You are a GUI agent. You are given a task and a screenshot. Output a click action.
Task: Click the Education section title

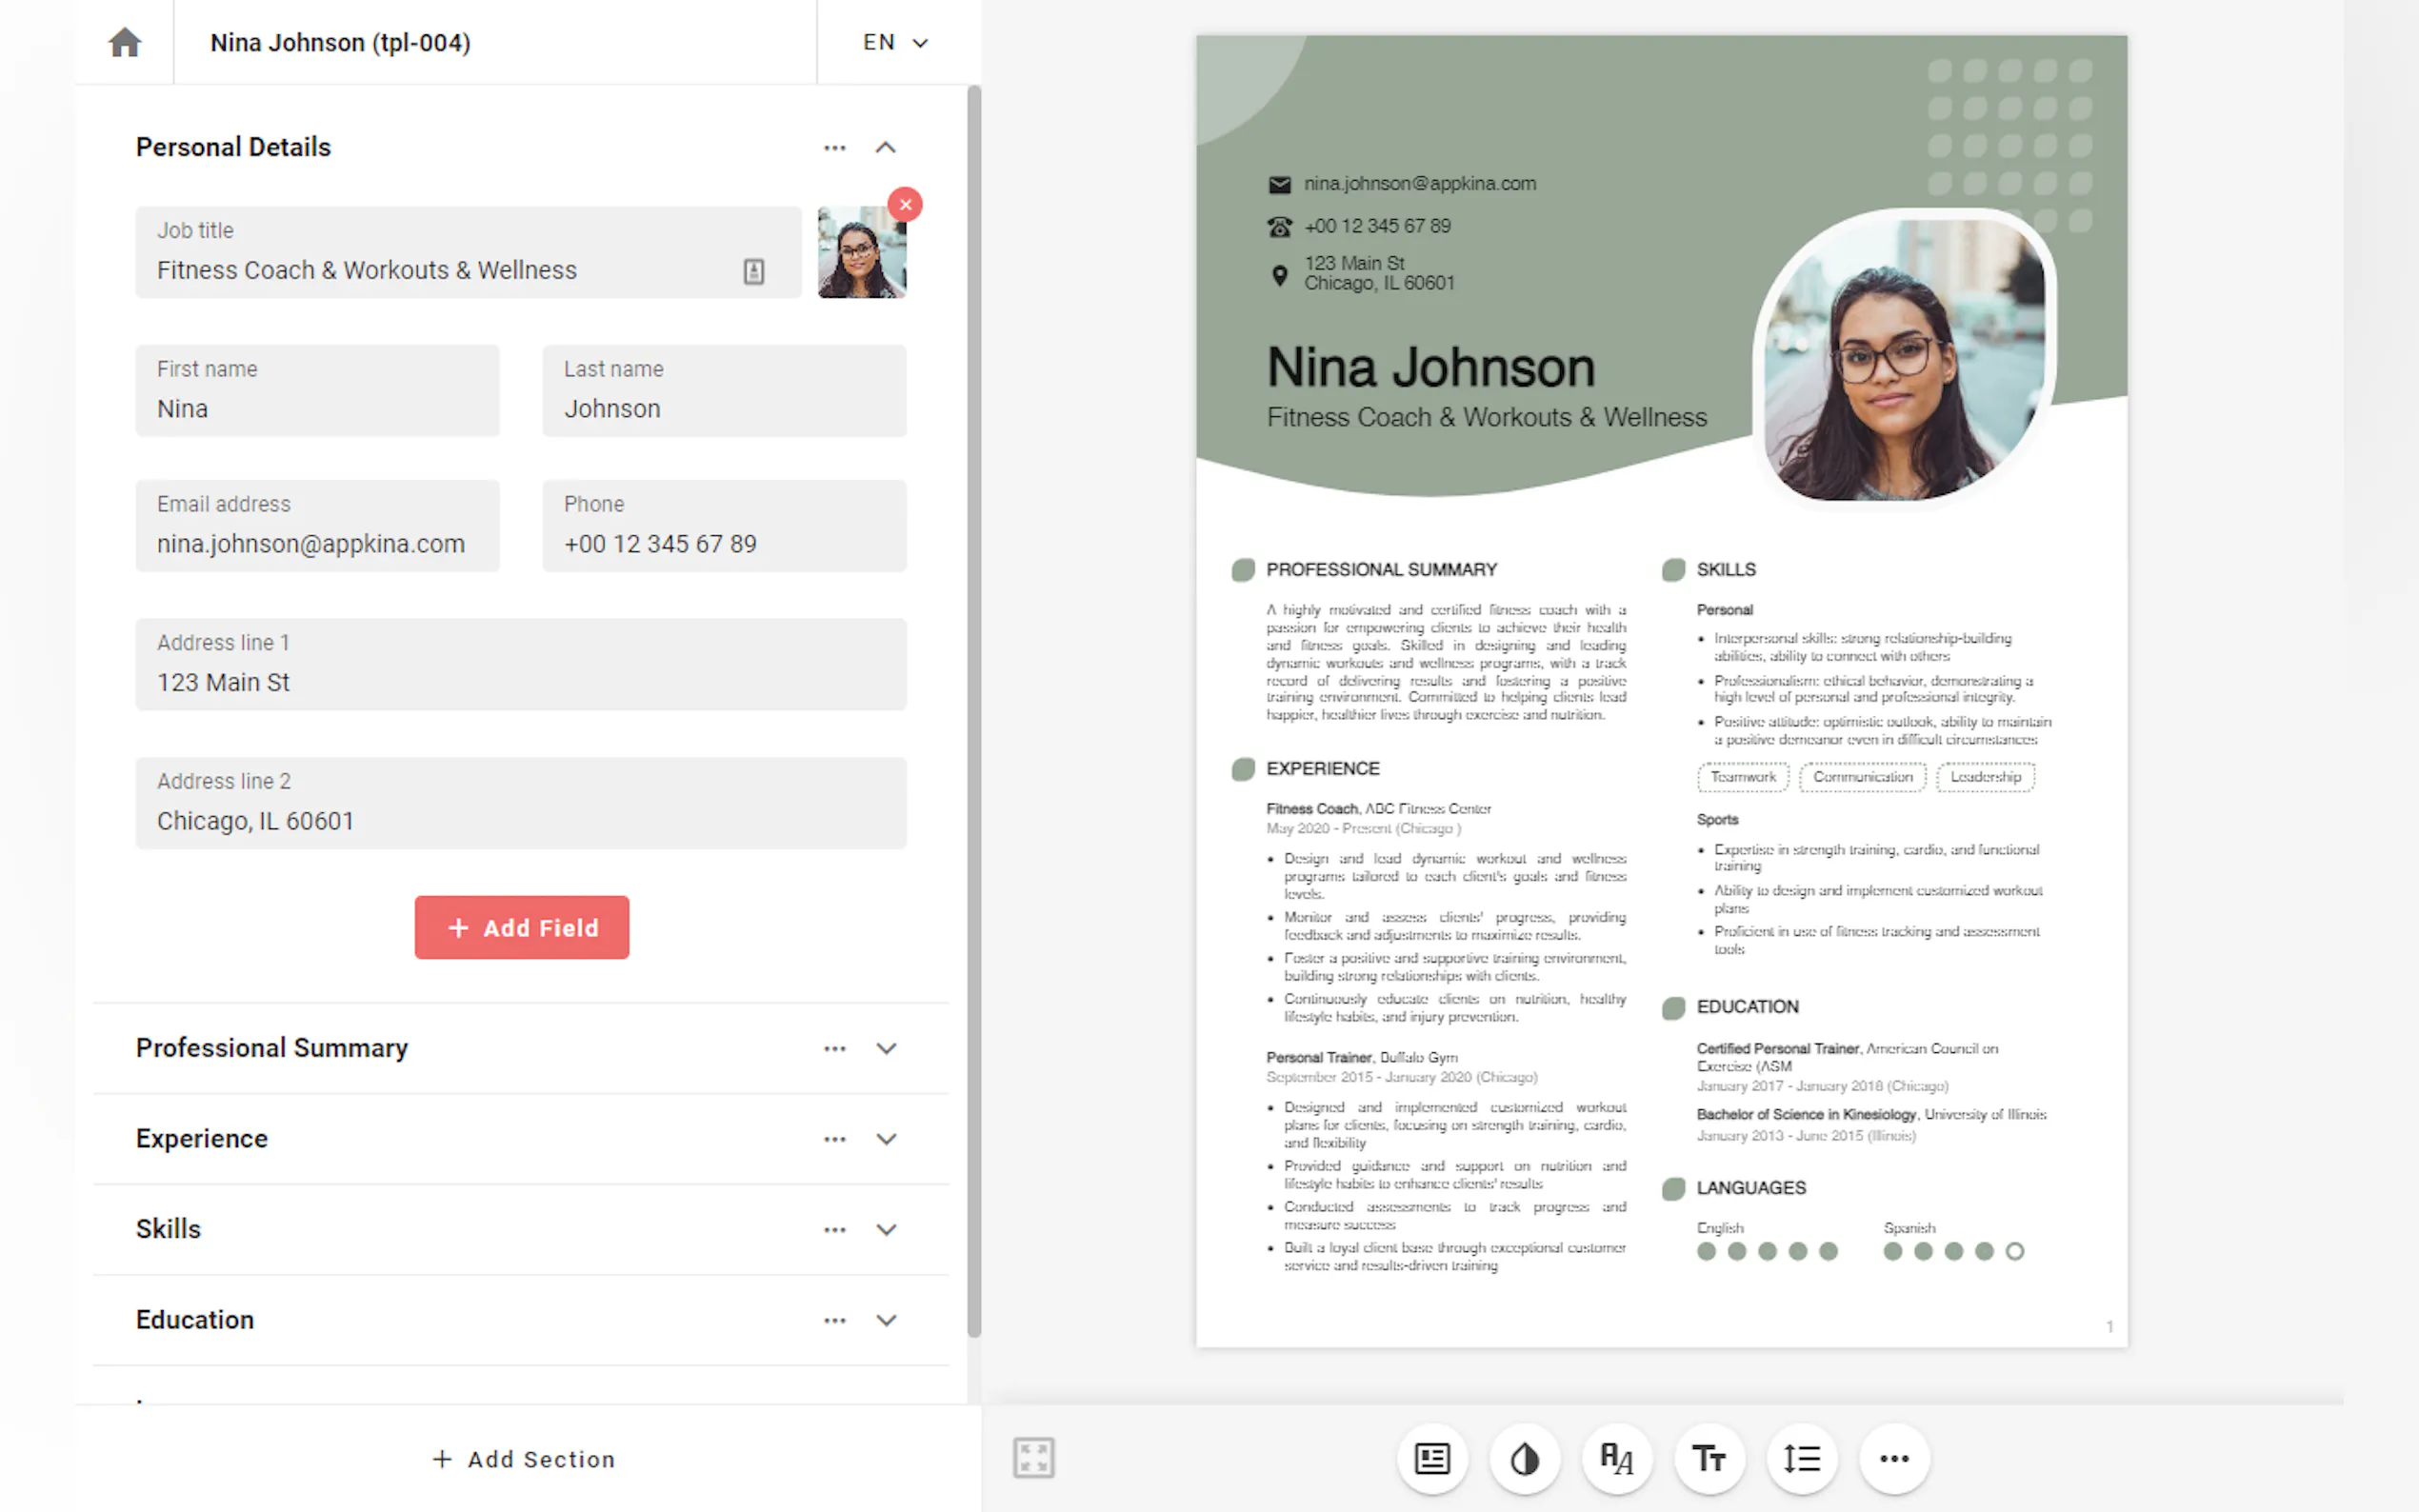tap(195, 1320)
